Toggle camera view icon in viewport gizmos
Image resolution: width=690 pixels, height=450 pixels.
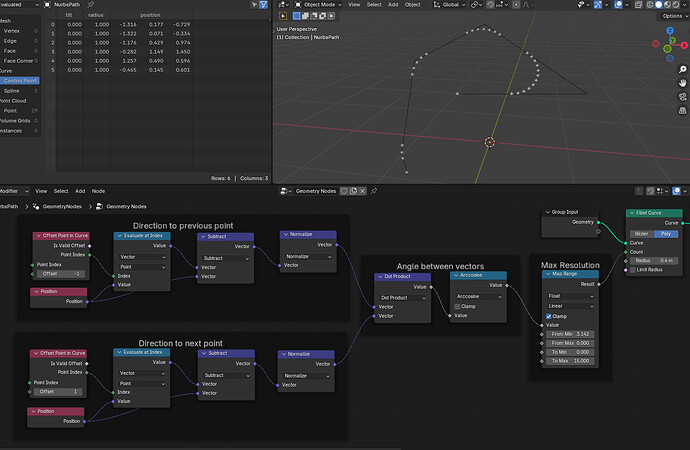pyautogui.click(x=683, y=97)
